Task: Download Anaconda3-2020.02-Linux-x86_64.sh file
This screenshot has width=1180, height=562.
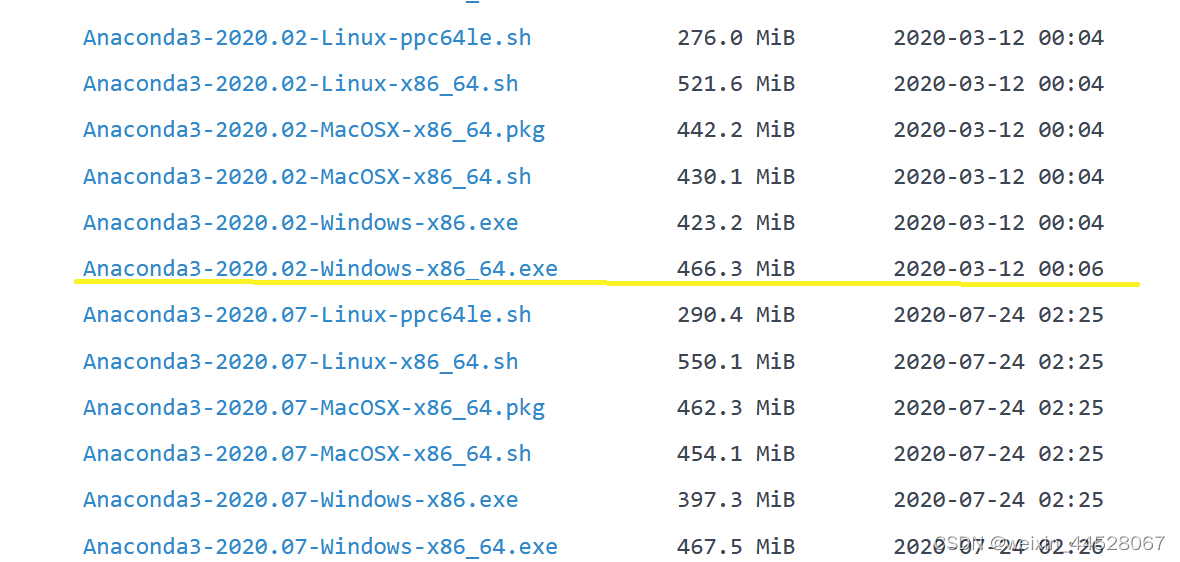Action: click(300, 84)
